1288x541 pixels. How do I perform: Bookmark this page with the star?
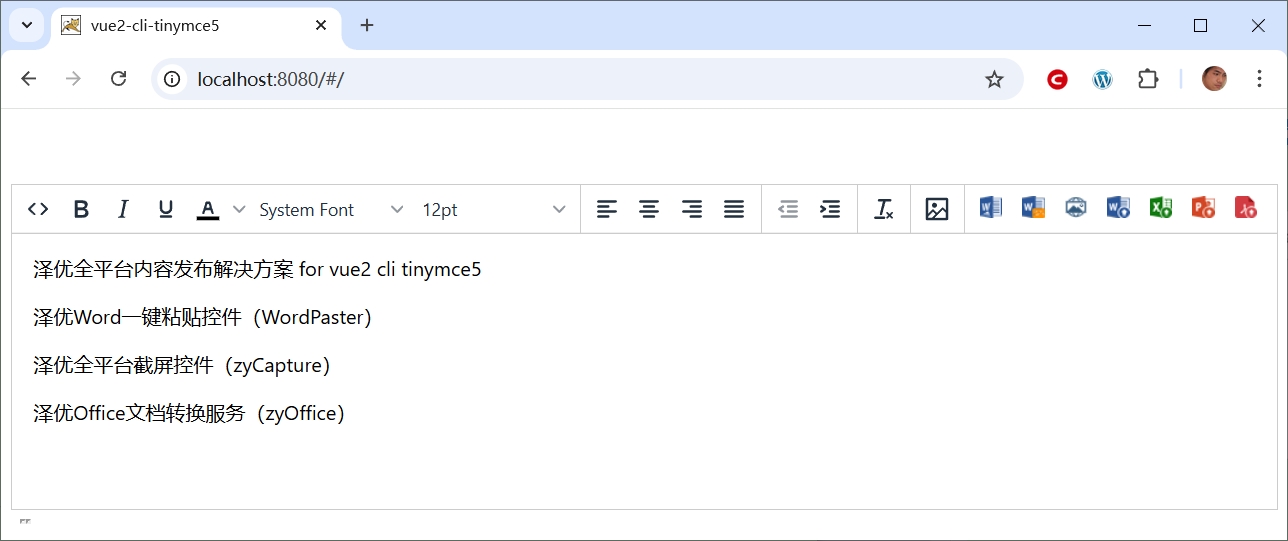[994, 79]
